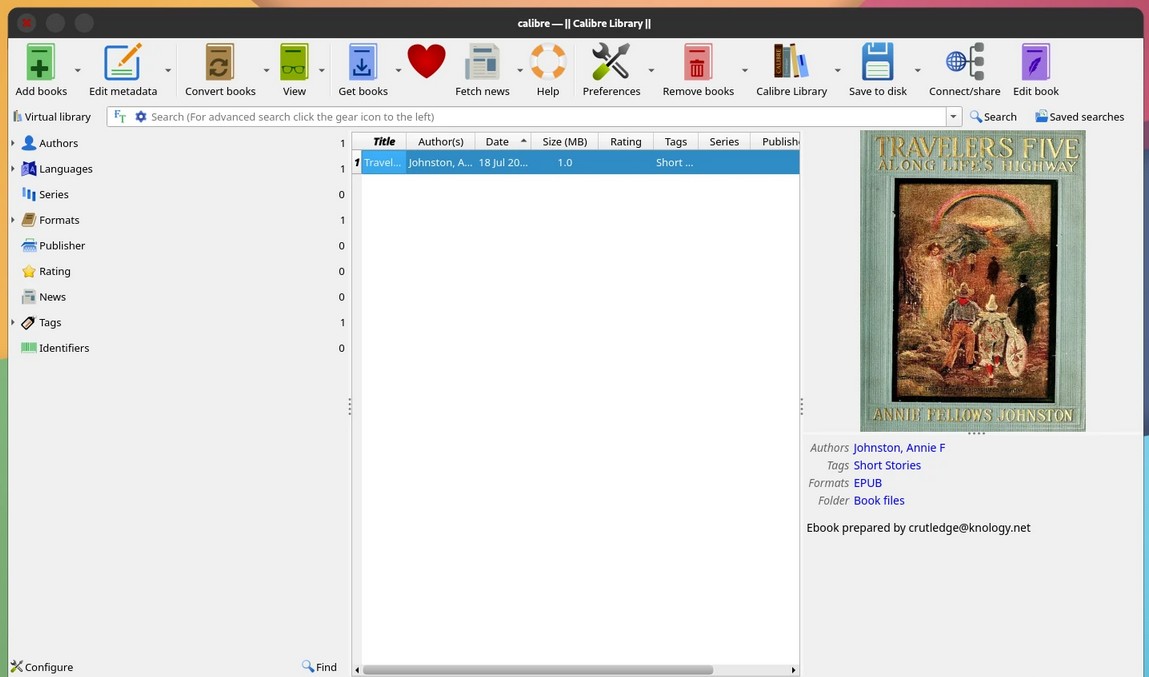
Task: Expand the Formats category in sidebar
Action: (x=13, y=220)
